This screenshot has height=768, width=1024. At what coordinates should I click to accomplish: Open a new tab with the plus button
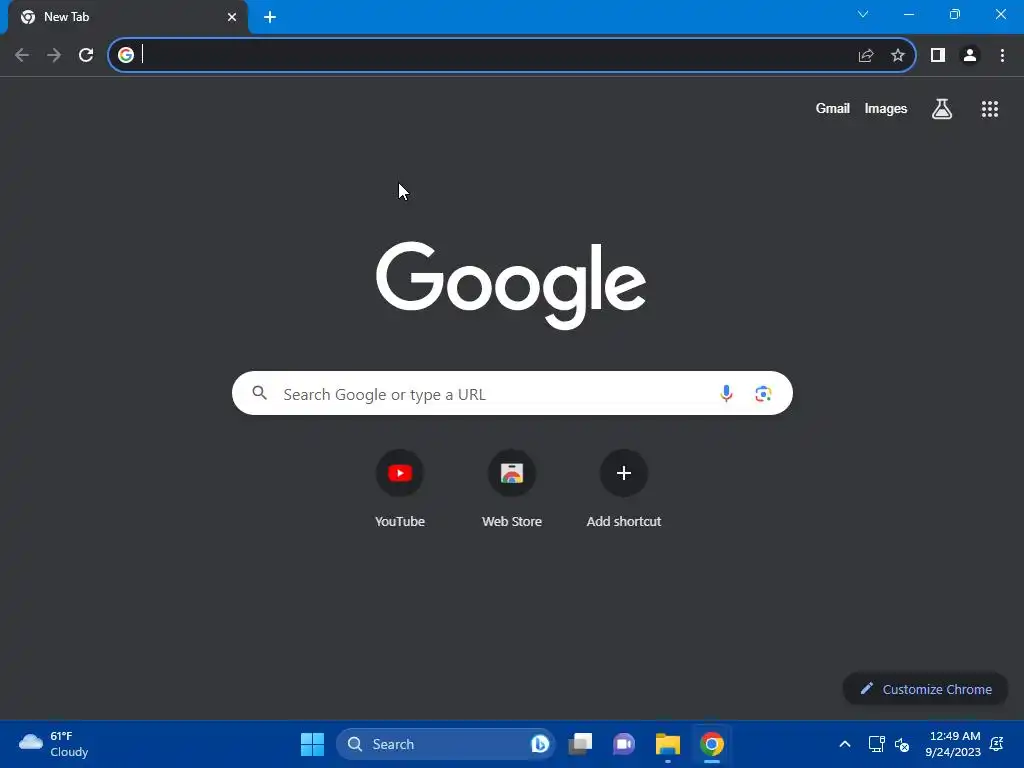click(270, 17)
